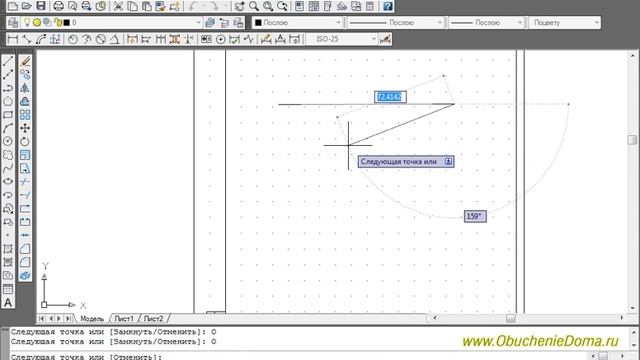
Task: Expand options arrow in Следующая точка tooltip
Action: point(448,162)
